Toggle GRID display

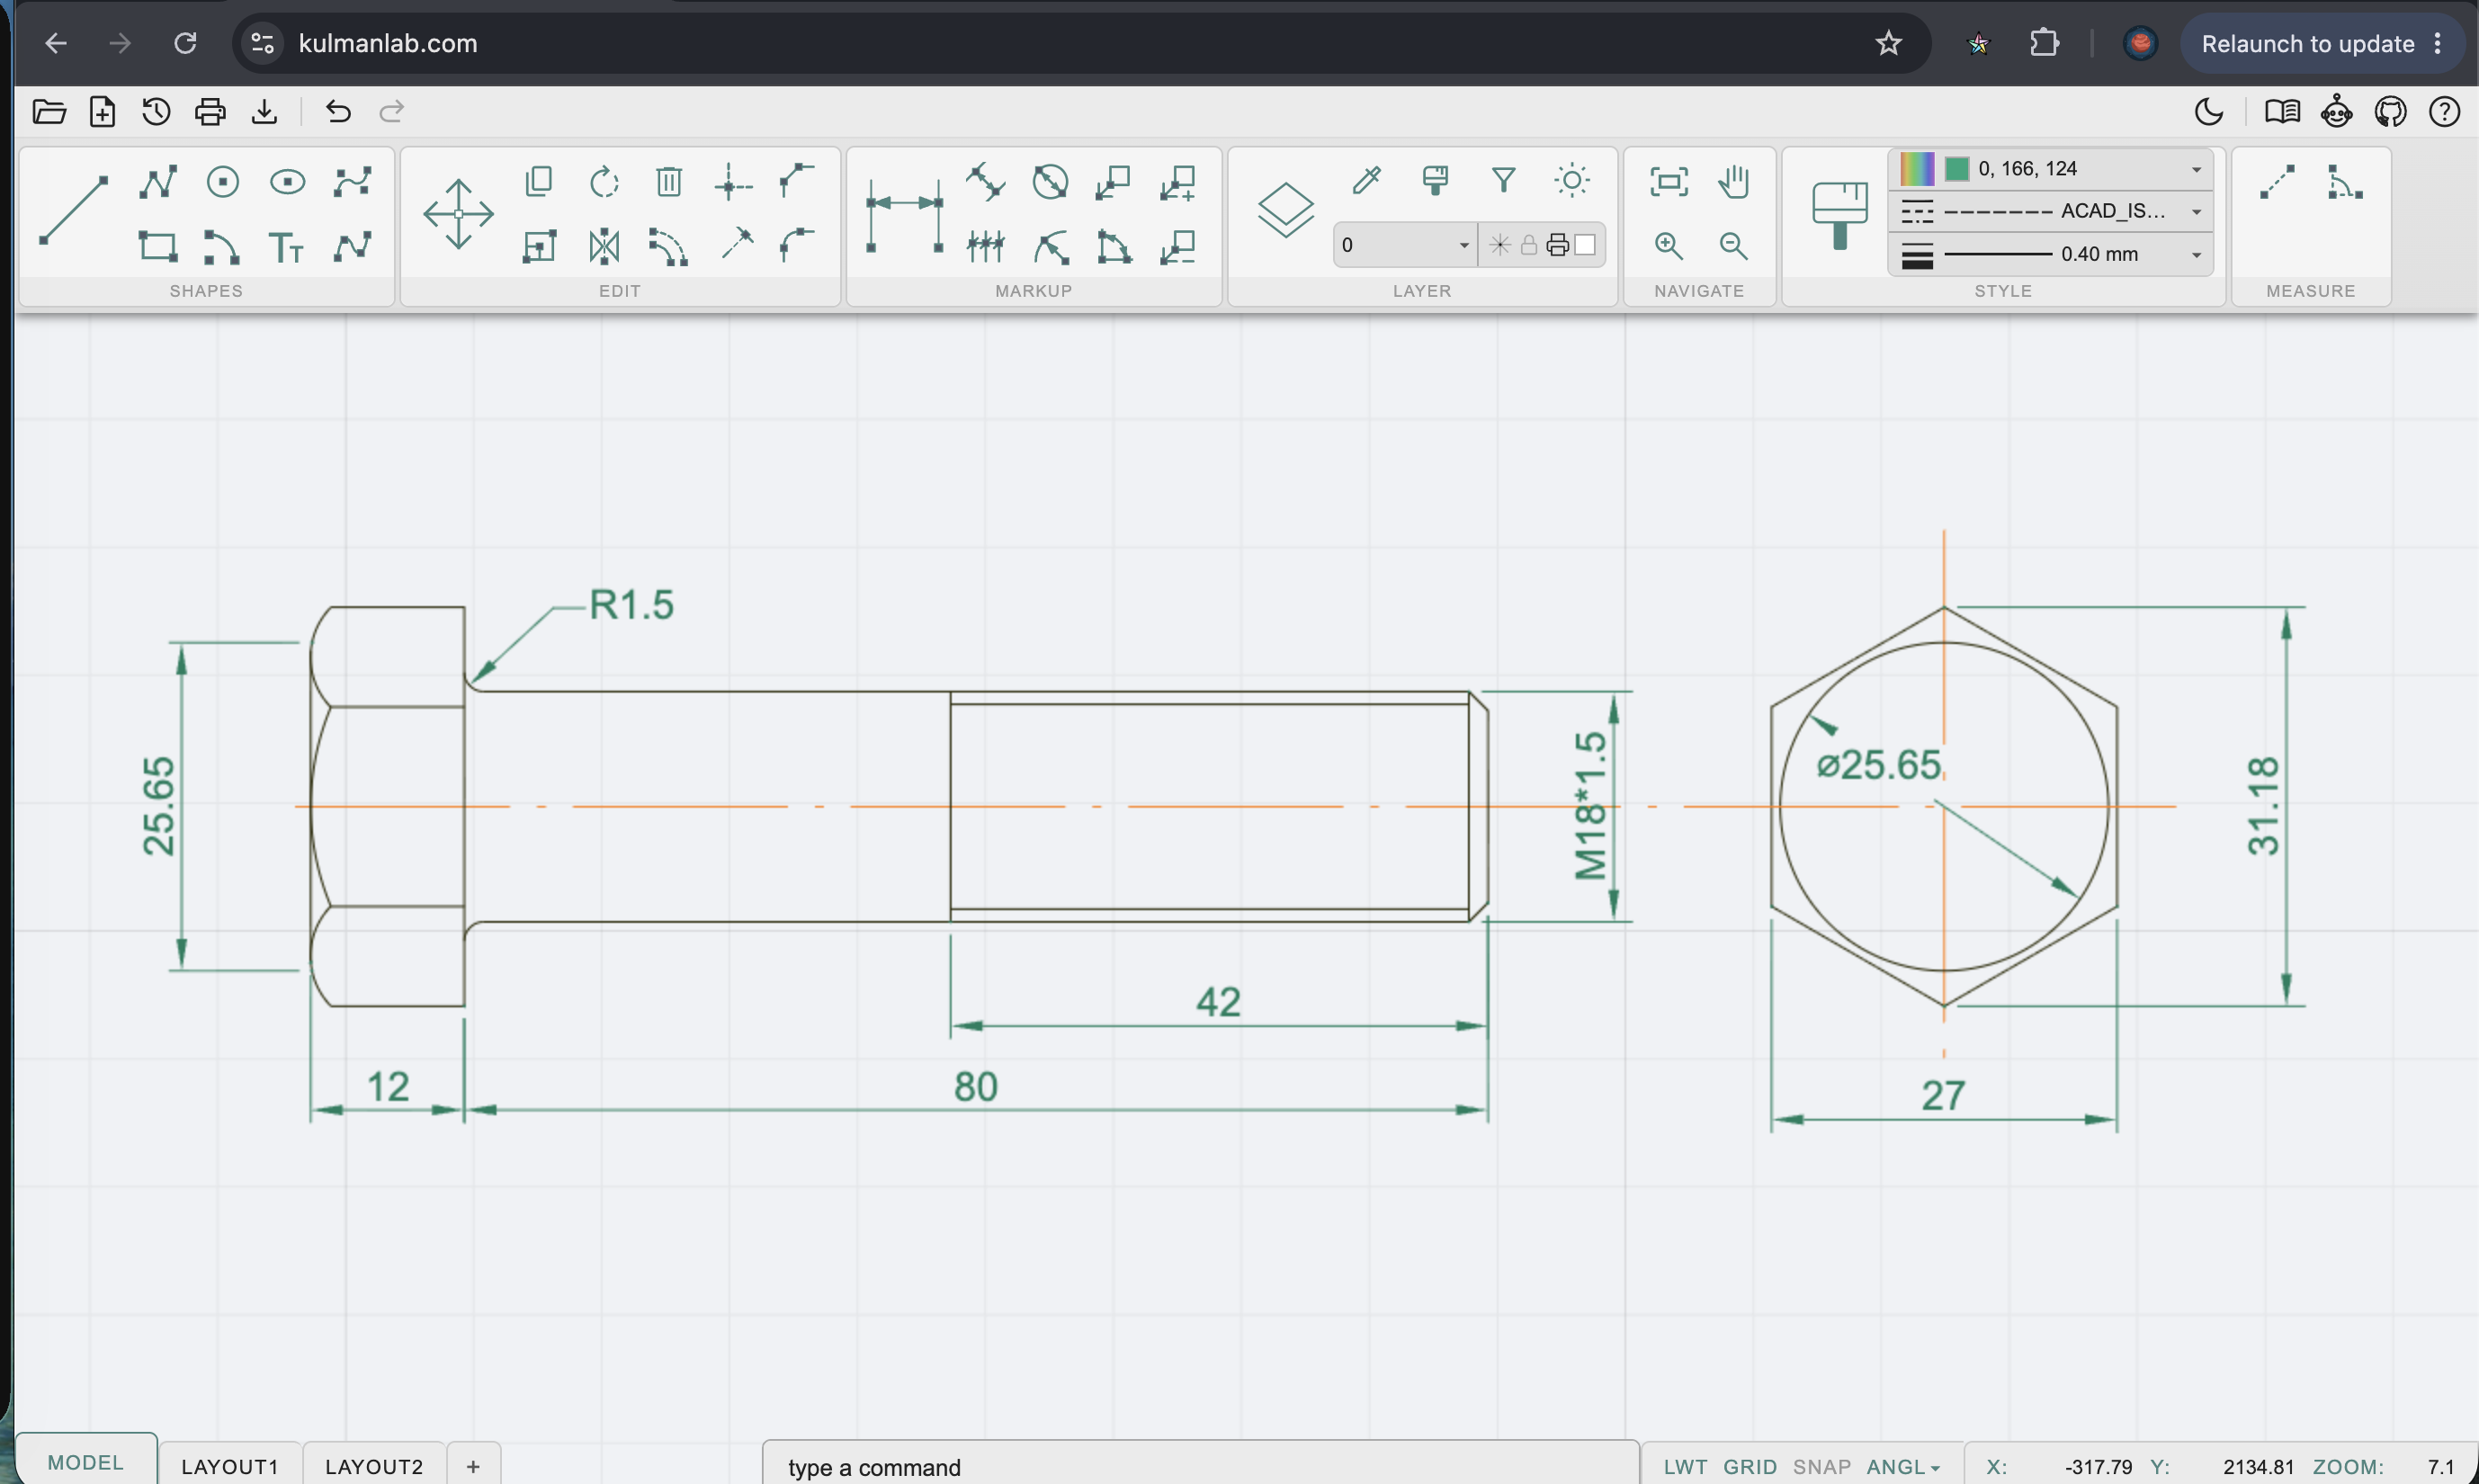(1750, 1466)
